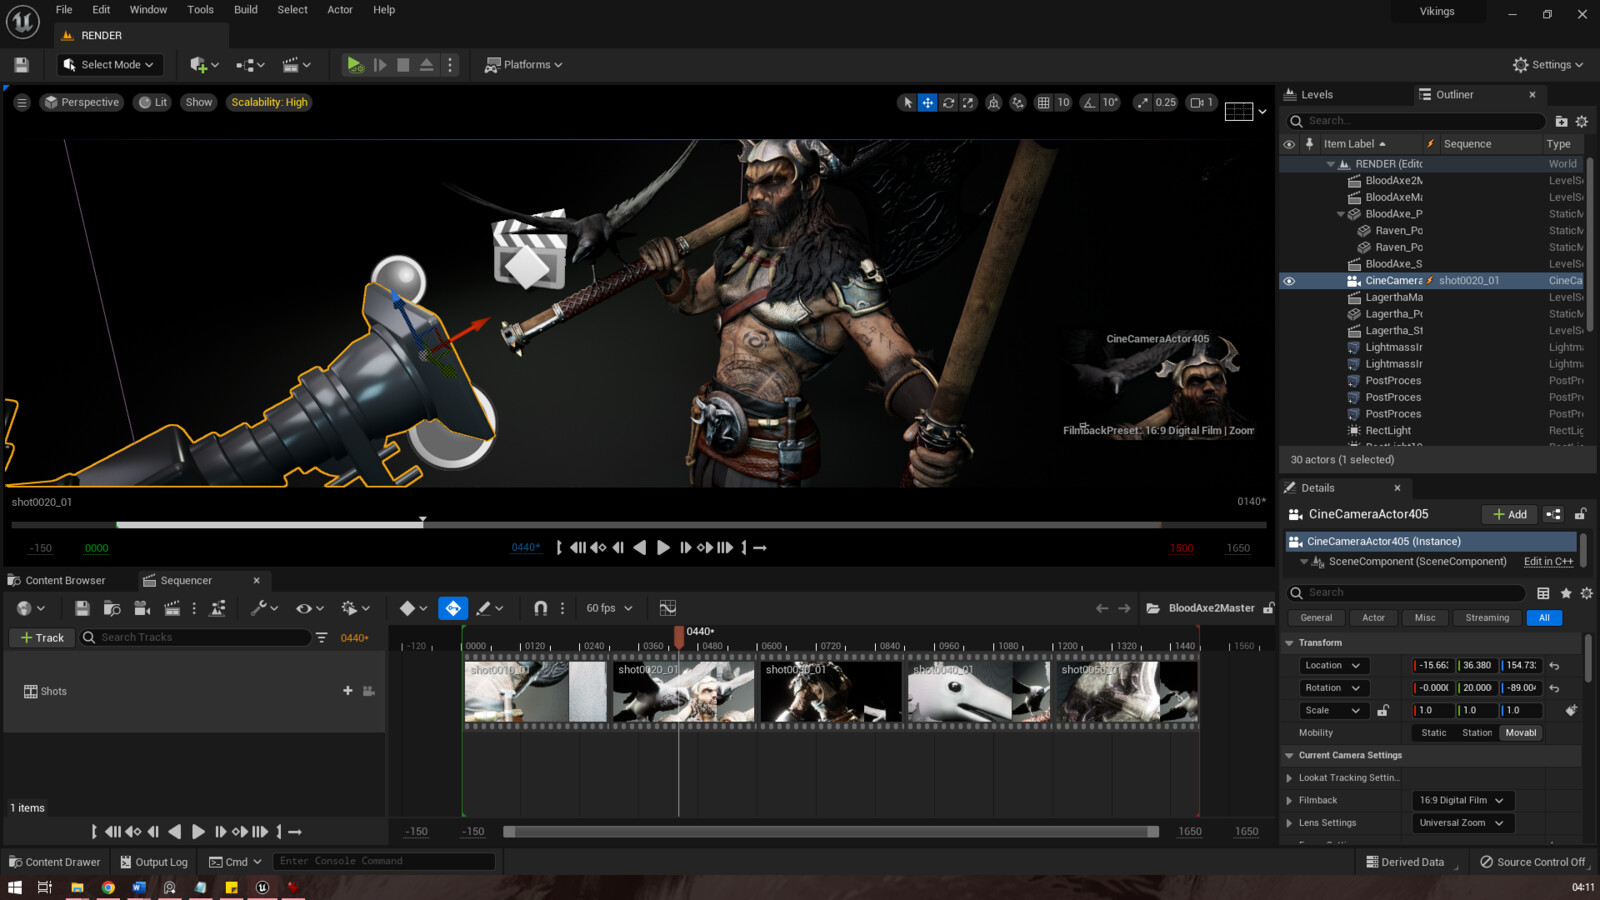Toggle the Sequencer auto-key button
This screenshot has height=900, width=1600.
453,608
